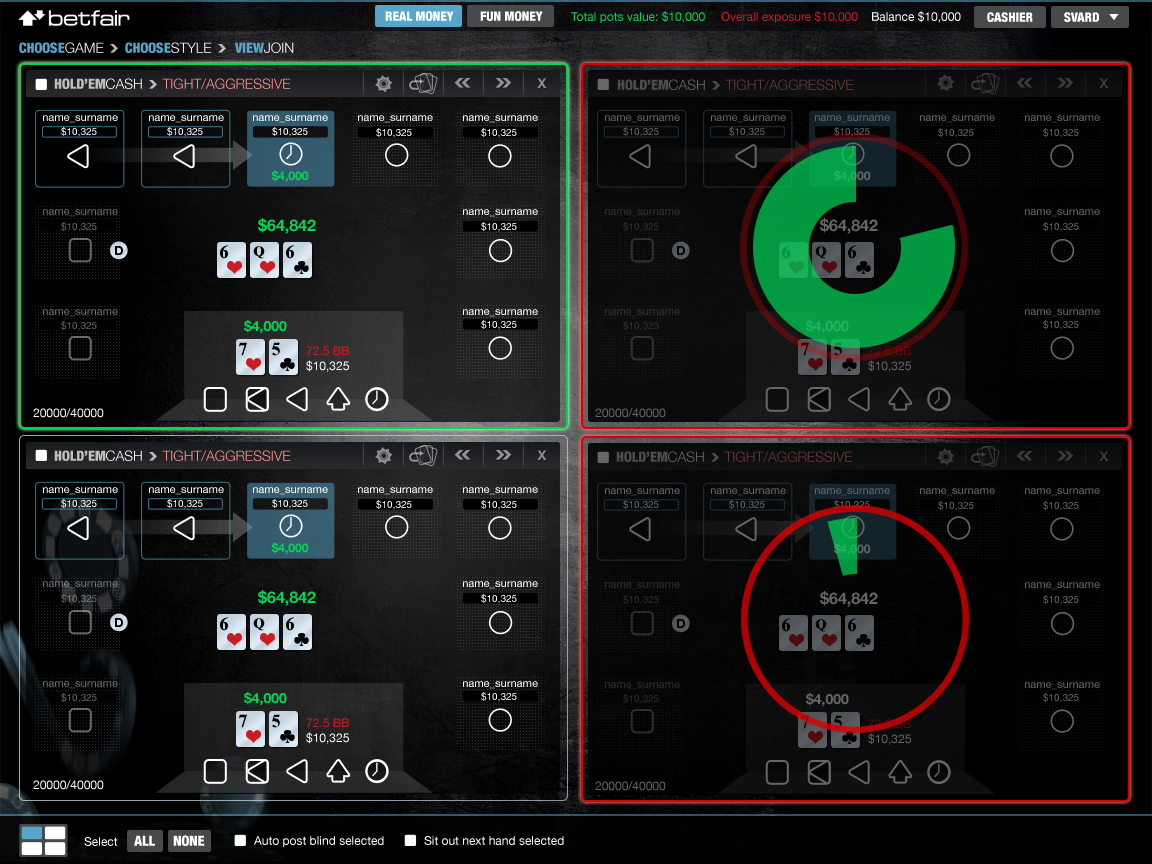Click fold icon on table with red timer ring

pos(819,772)
